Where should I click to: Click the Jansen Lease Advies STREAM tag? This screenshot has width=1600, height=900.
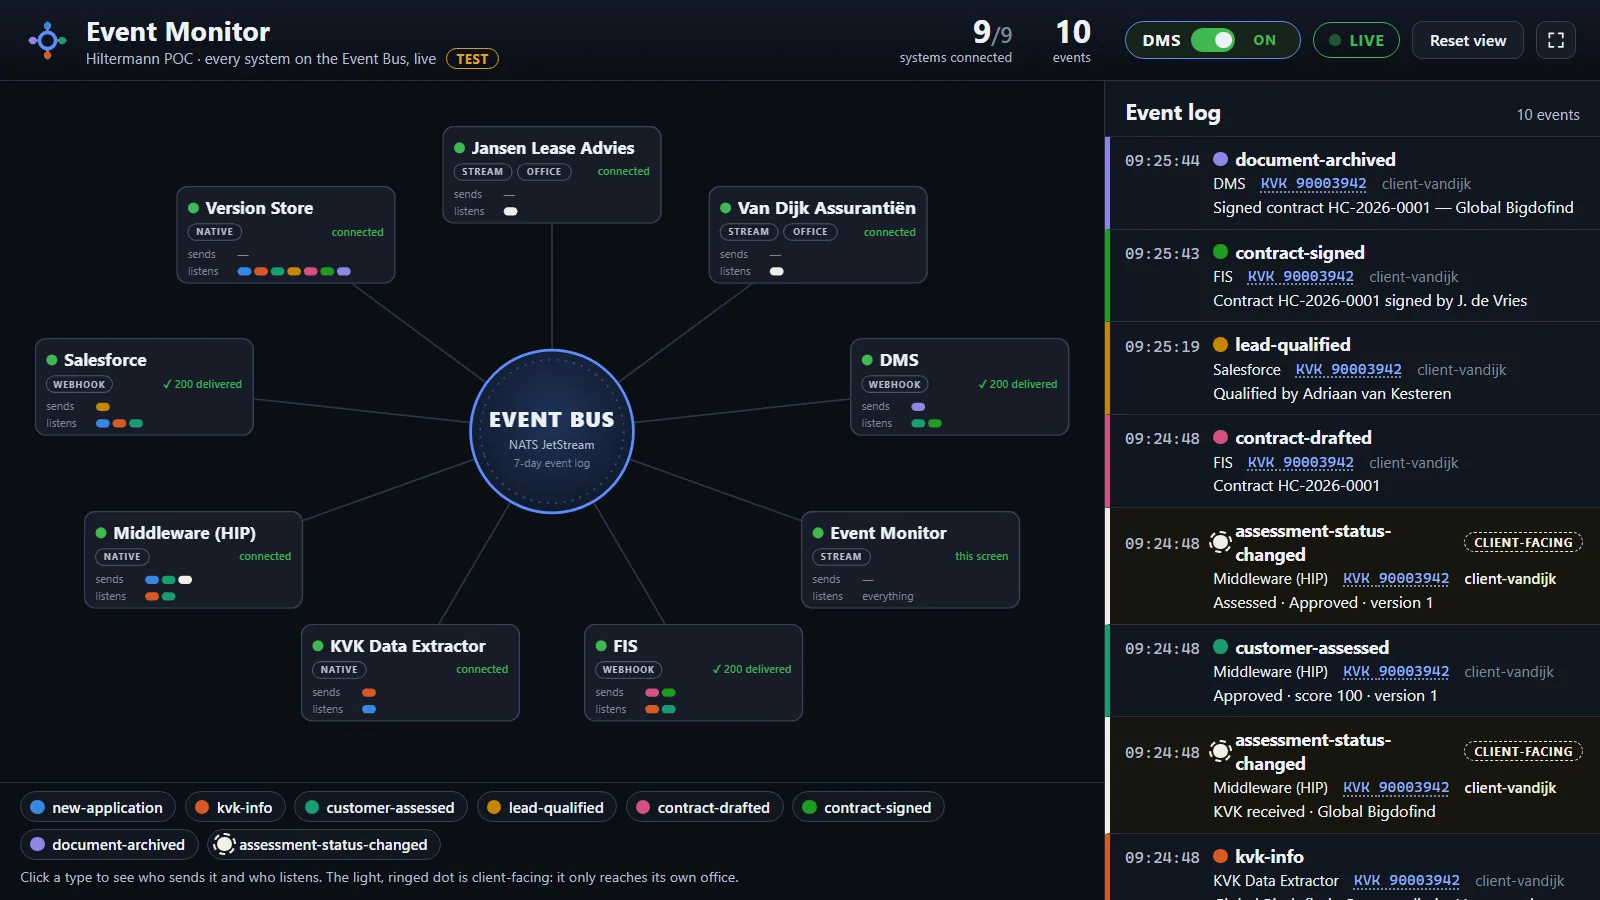pos(482,172)
